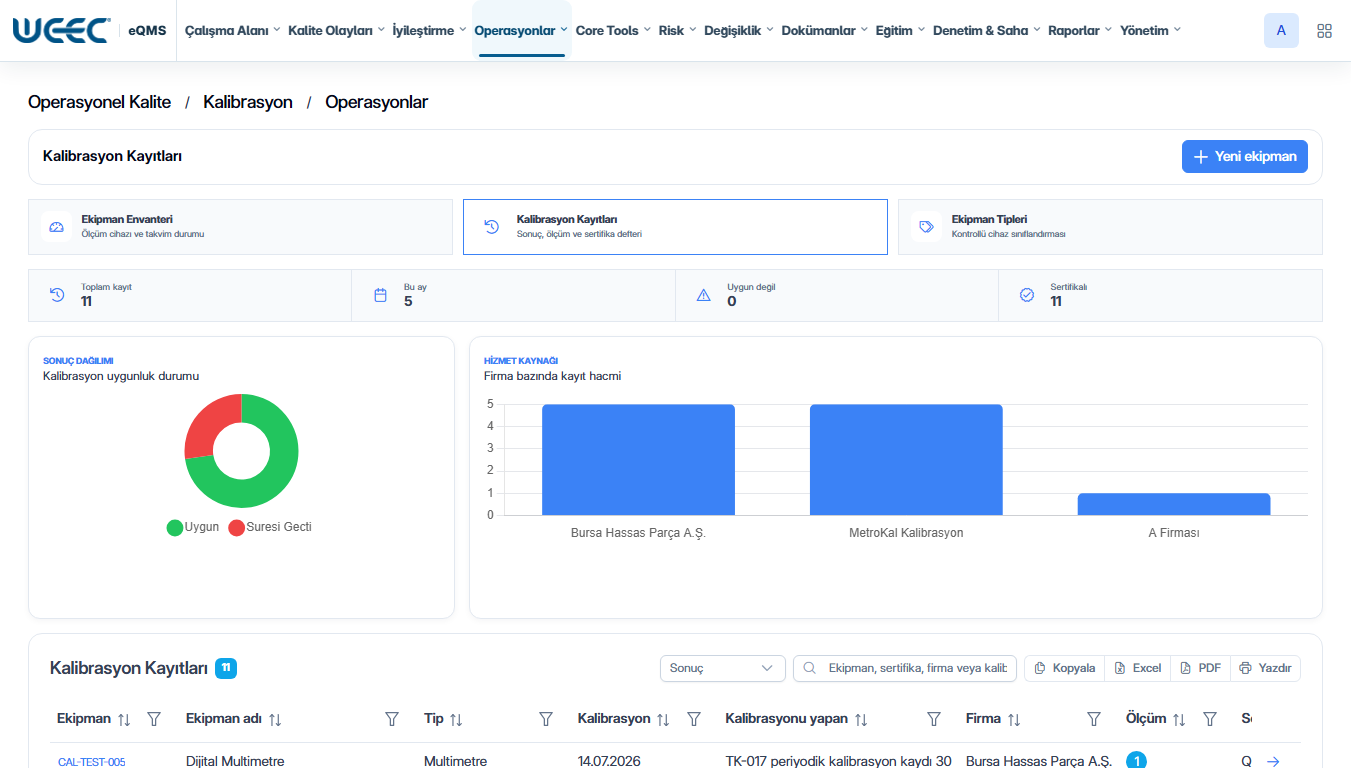
Task: Click the Dijital Multimetre cell
Action: 235,761
